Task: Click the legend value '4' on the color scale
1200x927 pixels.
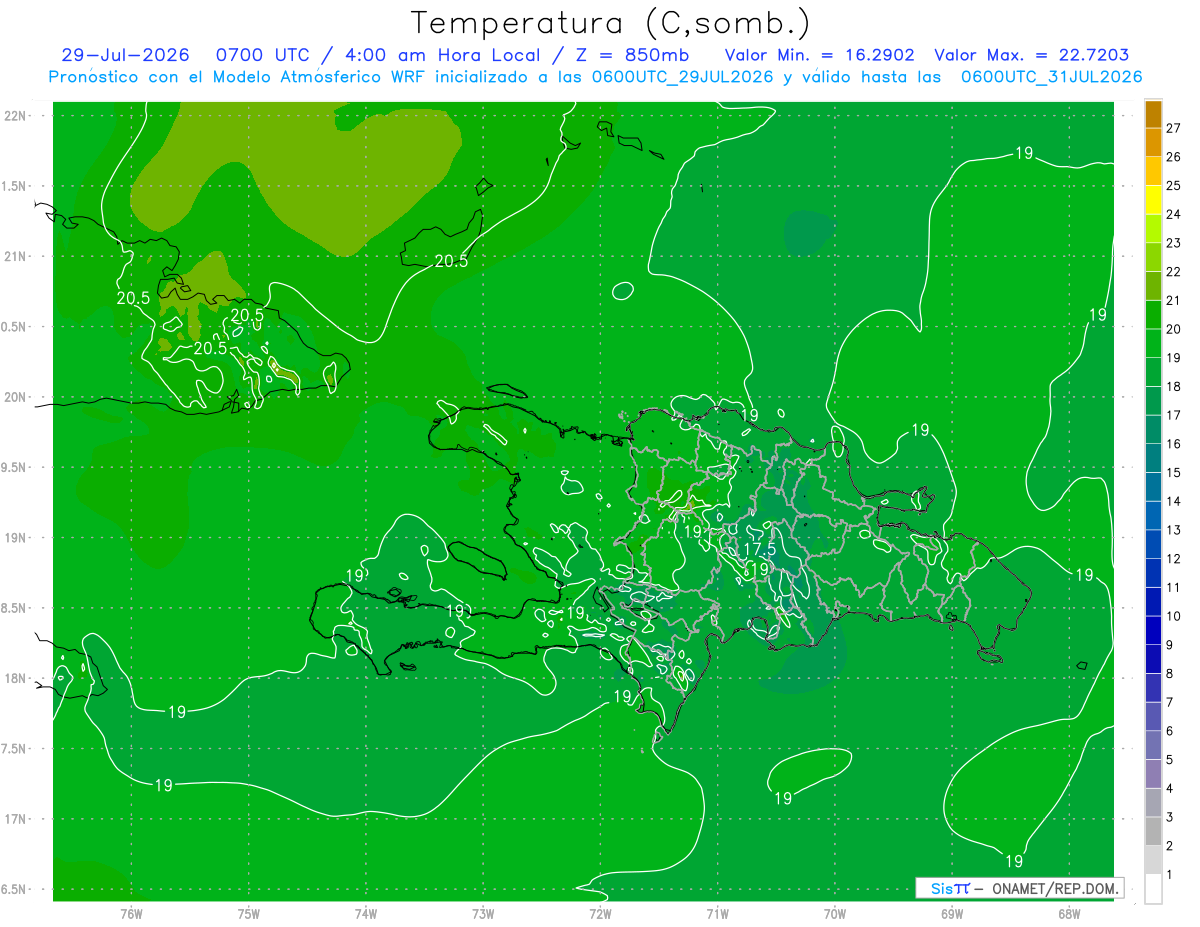Action: point(1171,789)
